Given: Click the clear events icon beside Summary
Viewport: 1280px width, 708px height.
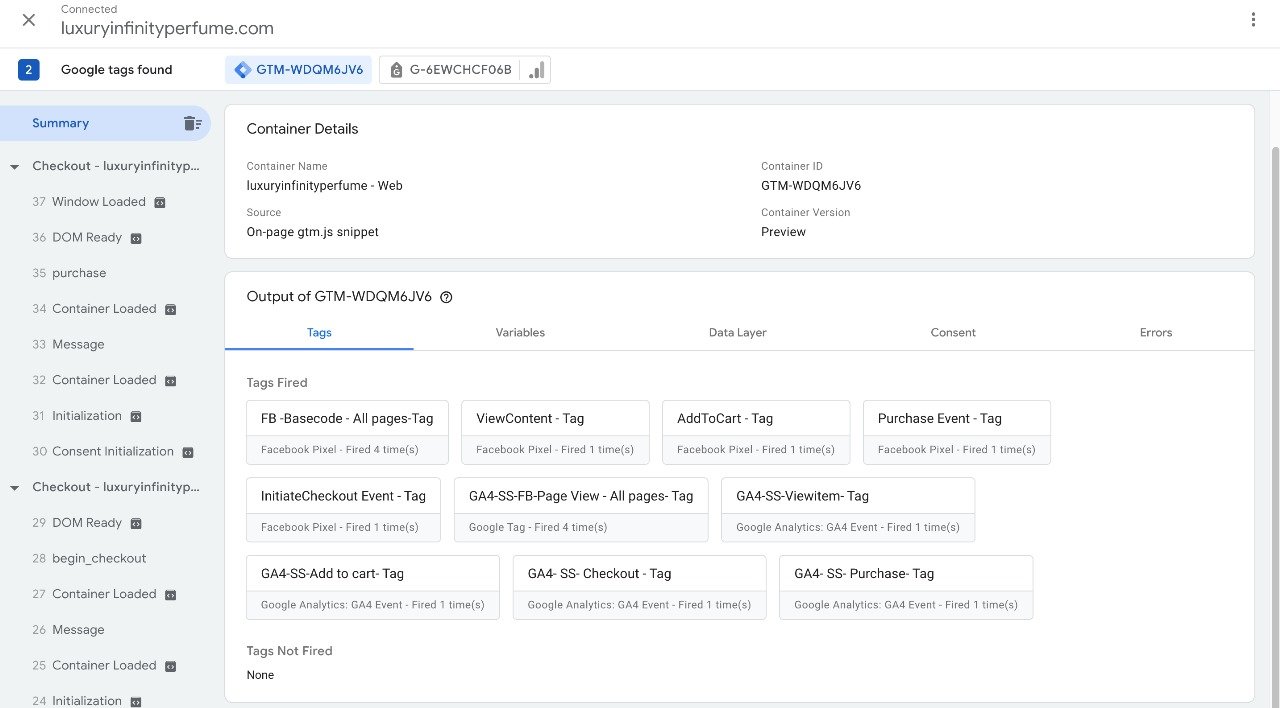Looking at the screenshot, I should 192,123.
